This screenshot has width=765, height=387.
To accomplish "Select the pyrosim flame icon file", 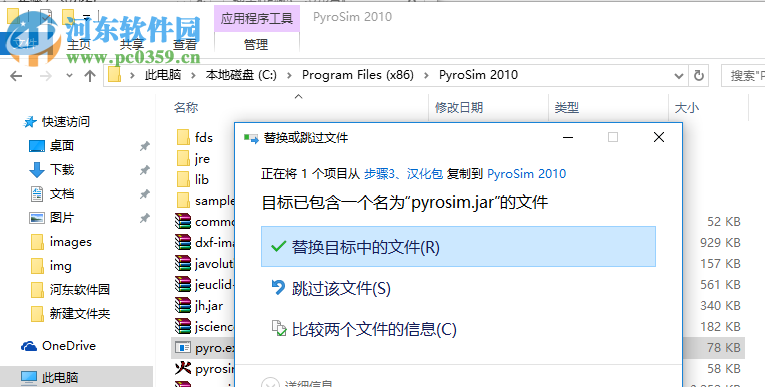I will point(183,368).
